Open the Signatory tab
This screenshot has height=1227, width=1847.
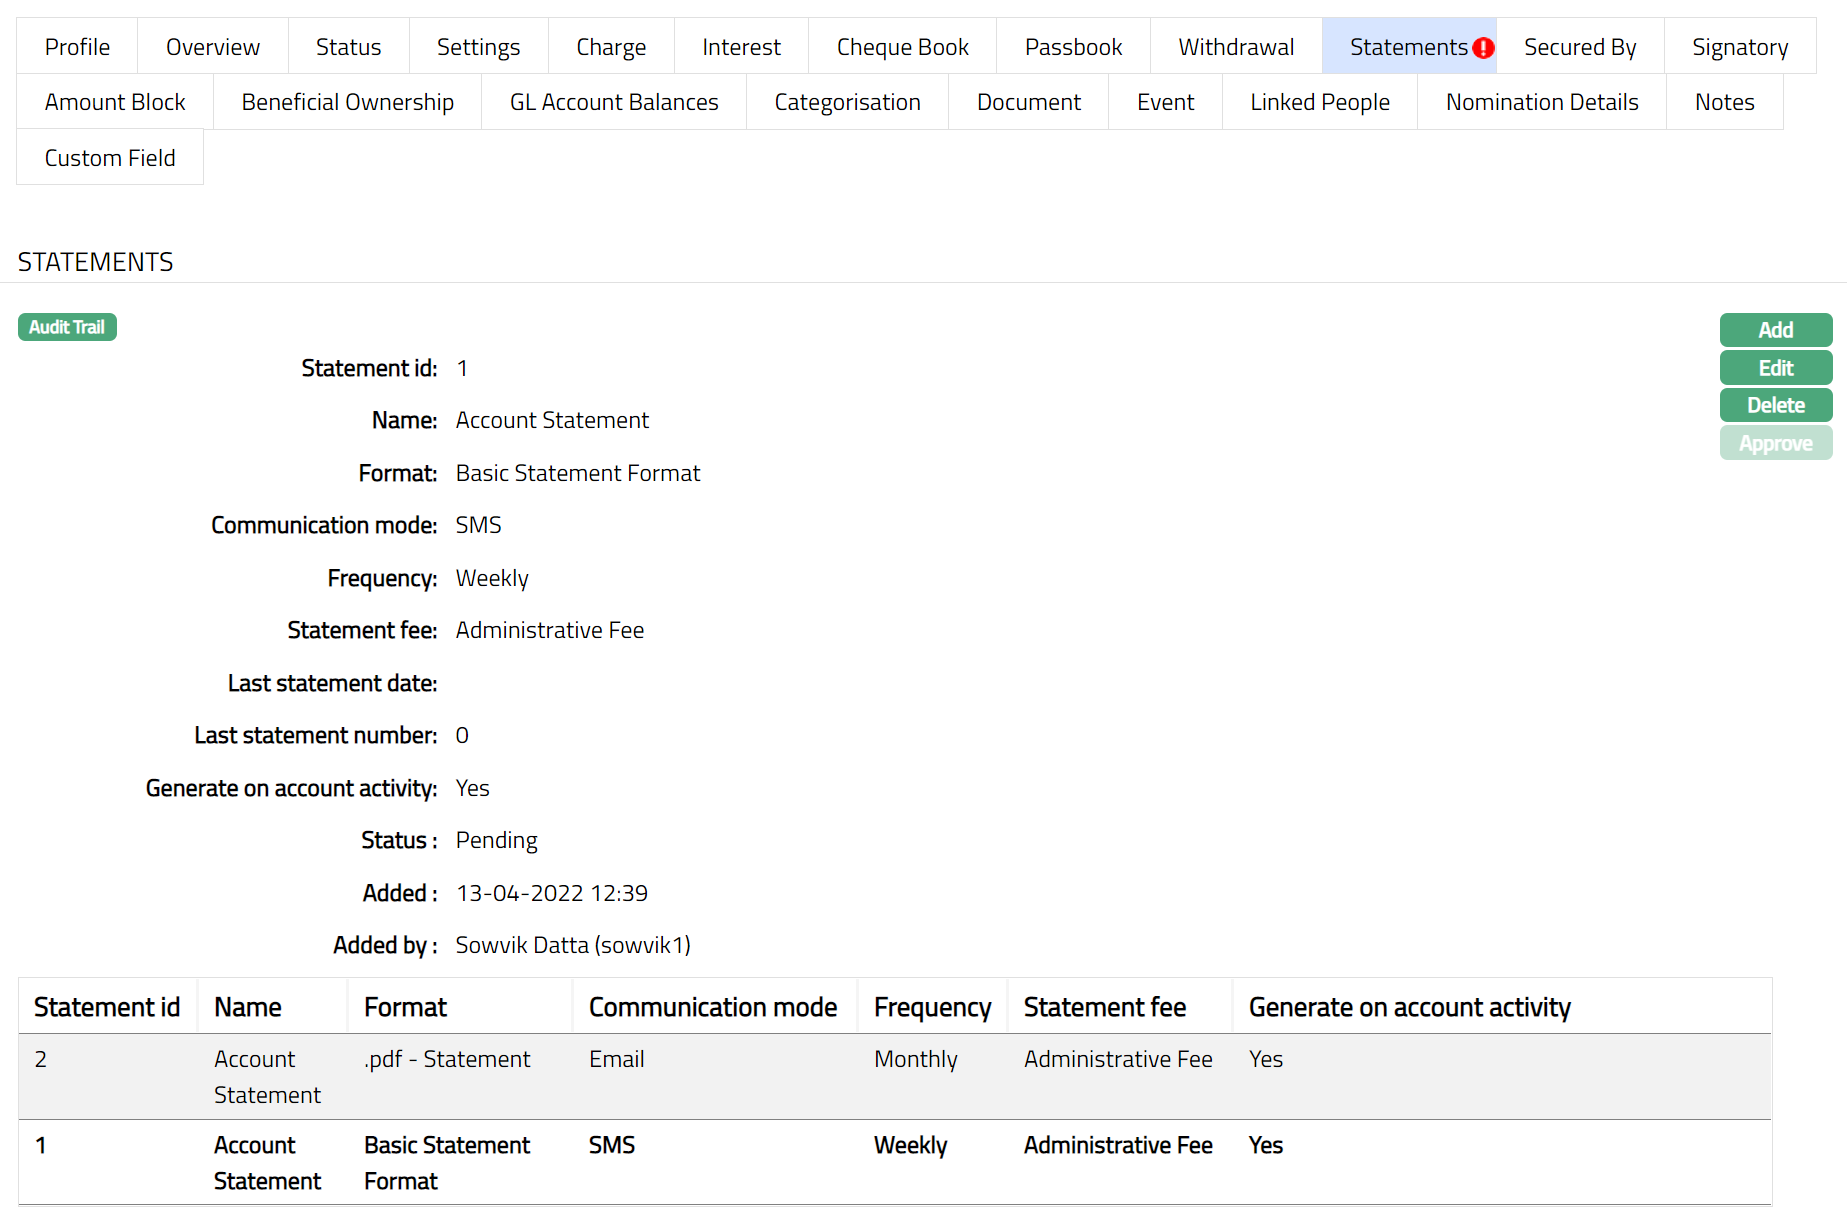(x=1739, y=47)
